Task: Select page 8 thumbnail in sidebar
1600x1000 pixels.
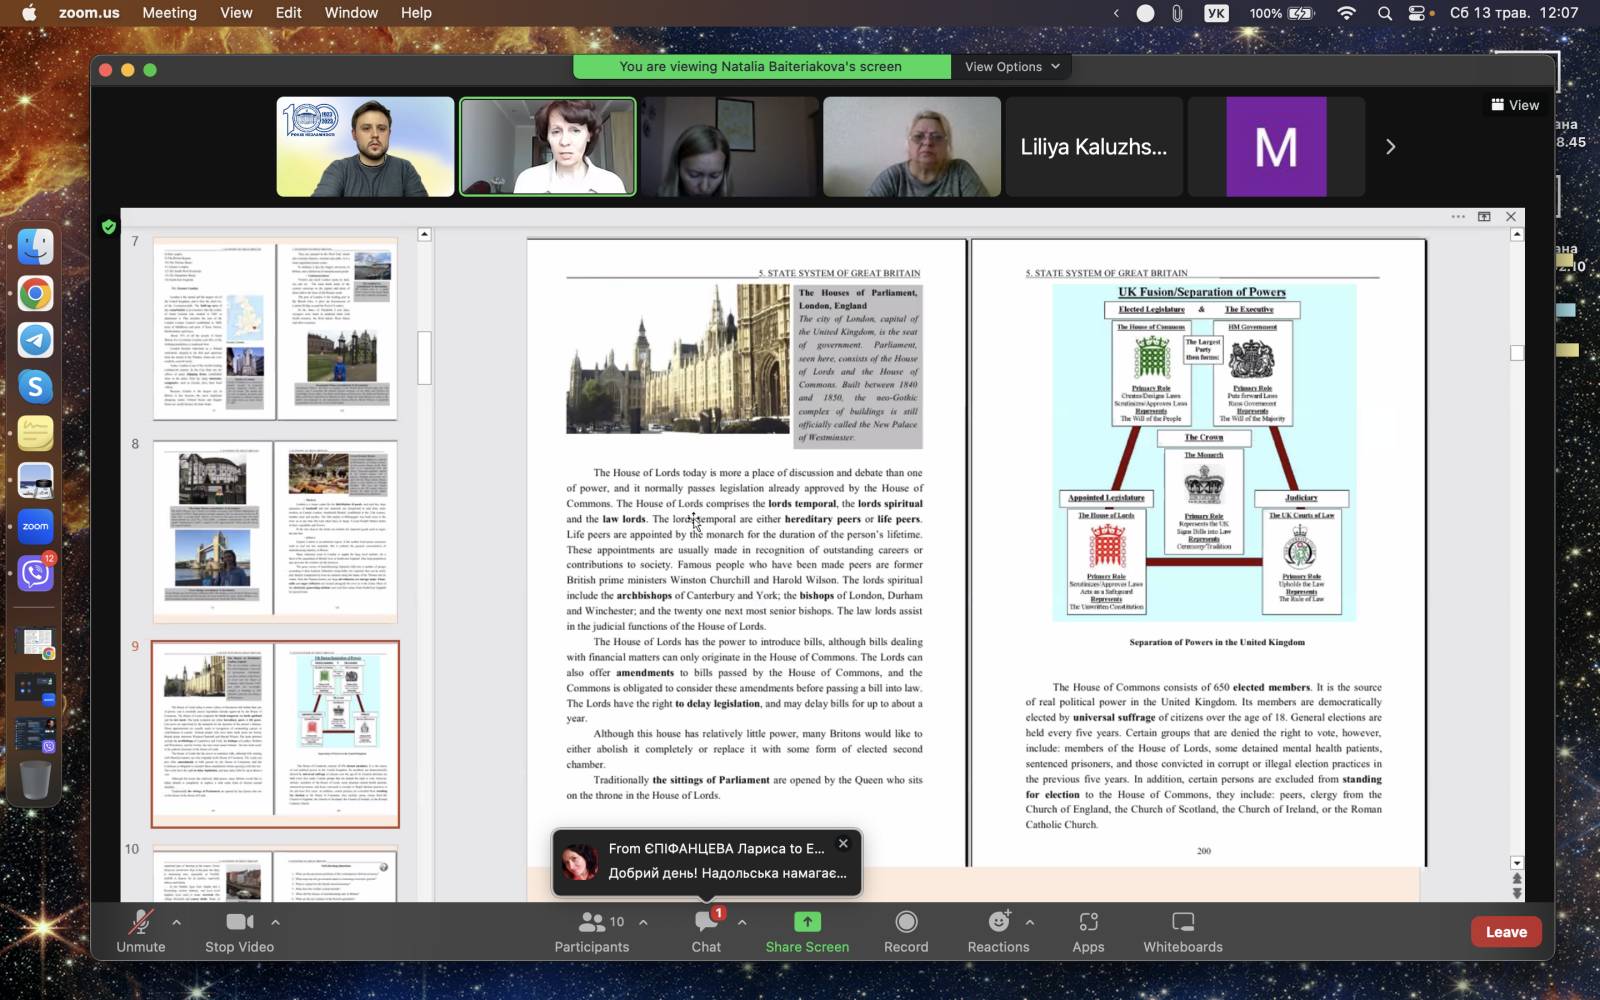Action: coord(275,531)
